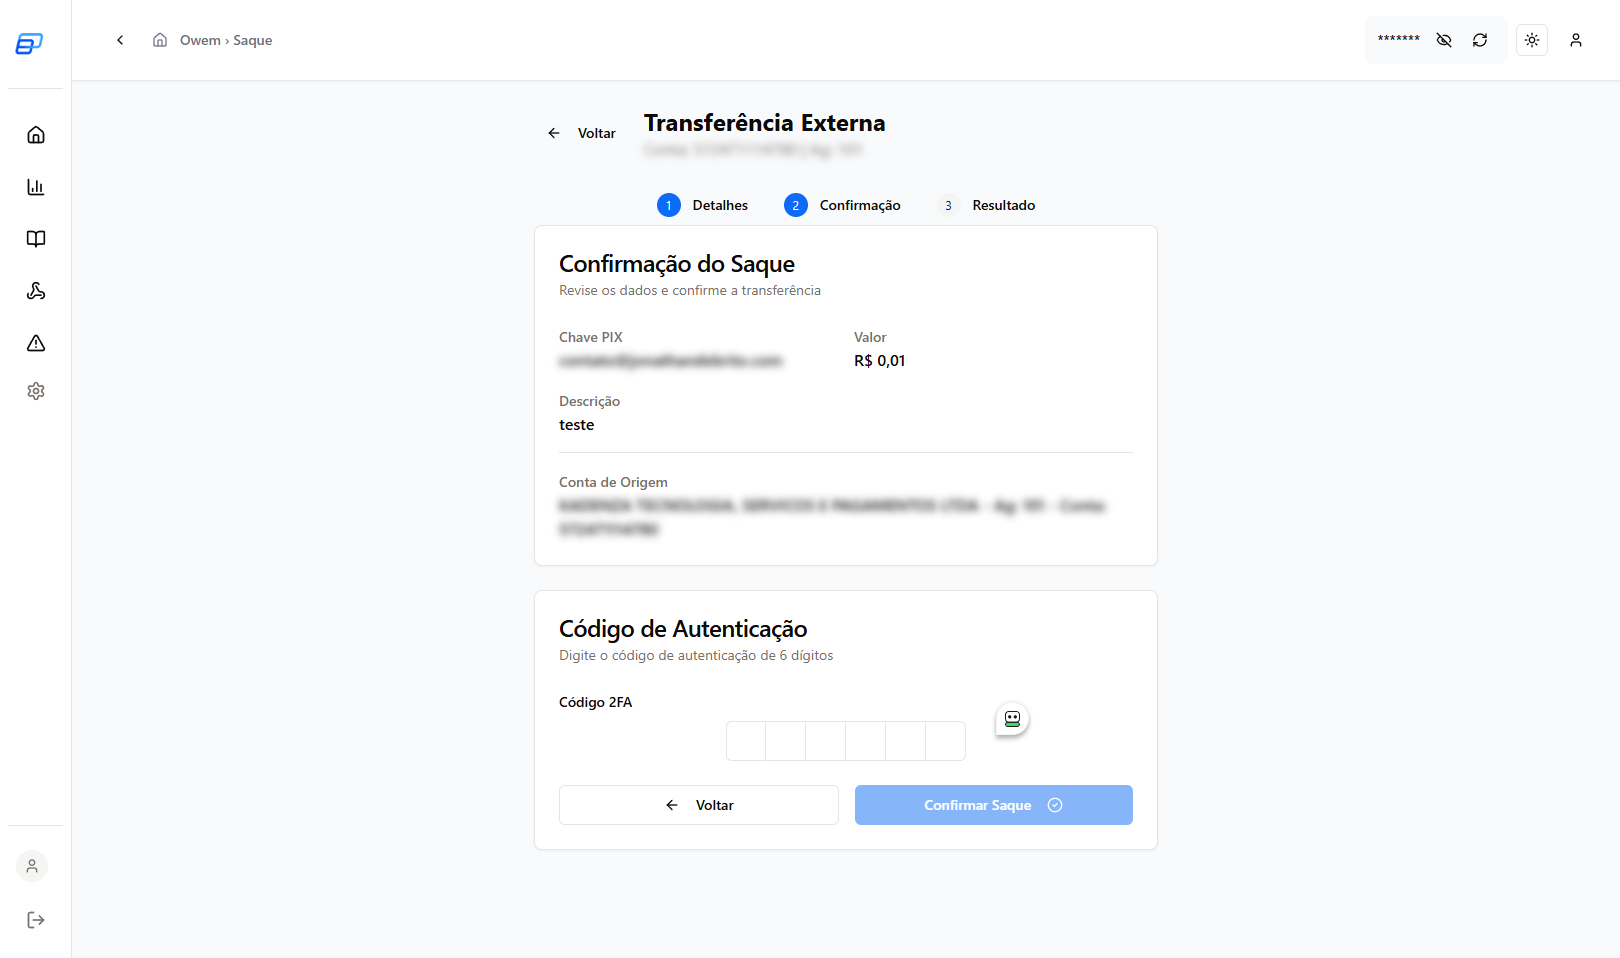Image resolution: width=1620 pixels, height=958 pixels.
Task: Click the refresh balance icon
Action: click(1480, 40)
